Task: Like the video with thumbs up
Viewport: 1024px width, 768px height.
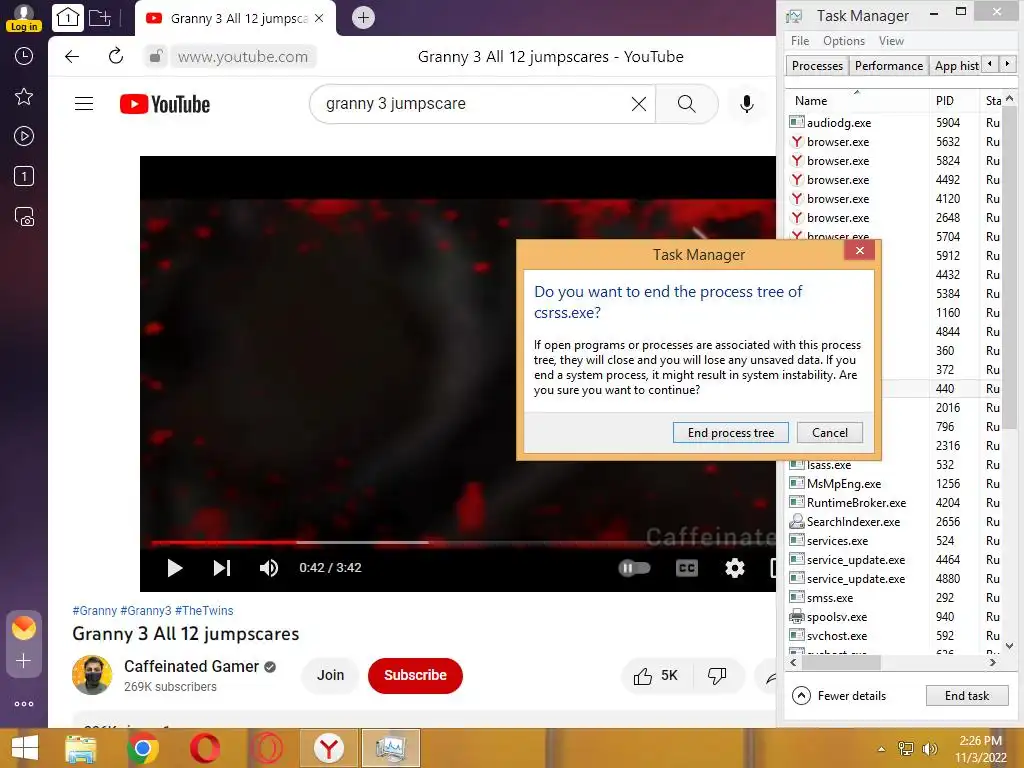Action: tap(656, 676)
